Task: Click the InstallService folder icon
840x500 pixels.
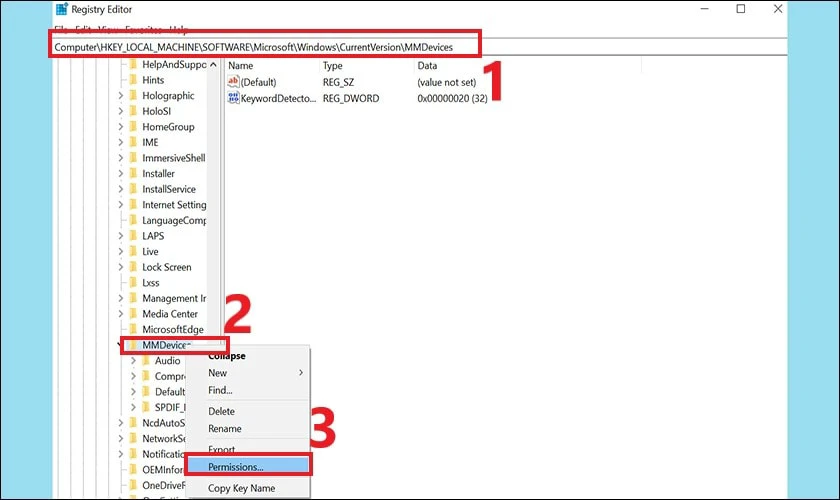Action: click(x=133, y=189)
